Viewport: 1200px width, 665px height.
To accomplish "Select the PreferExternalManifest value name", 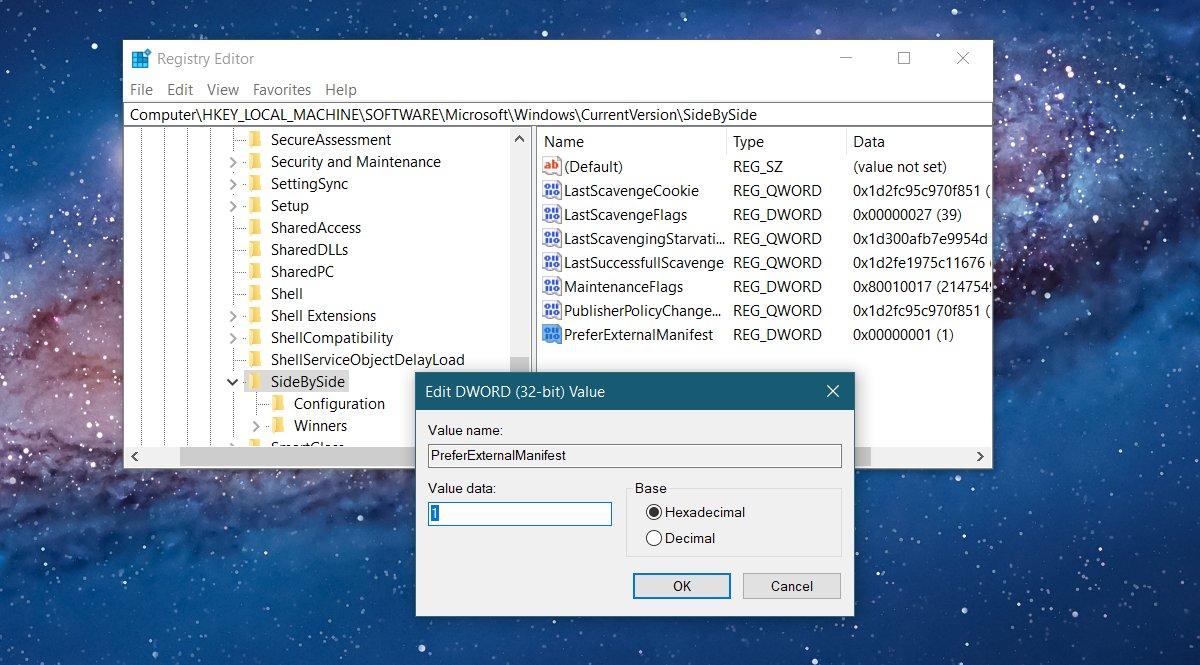I will [639, 335].
